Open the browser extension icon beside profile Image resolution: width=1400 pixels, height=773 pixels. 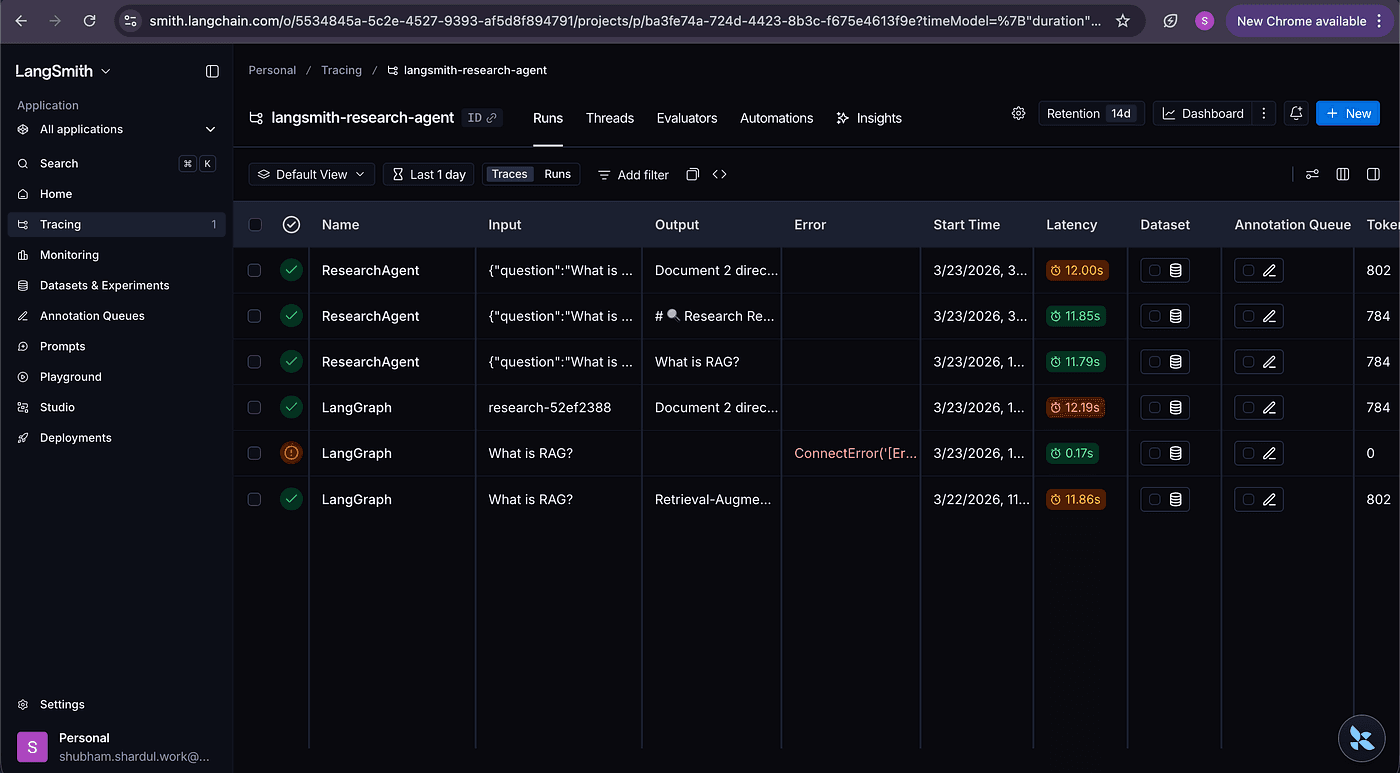[1171, 20]
